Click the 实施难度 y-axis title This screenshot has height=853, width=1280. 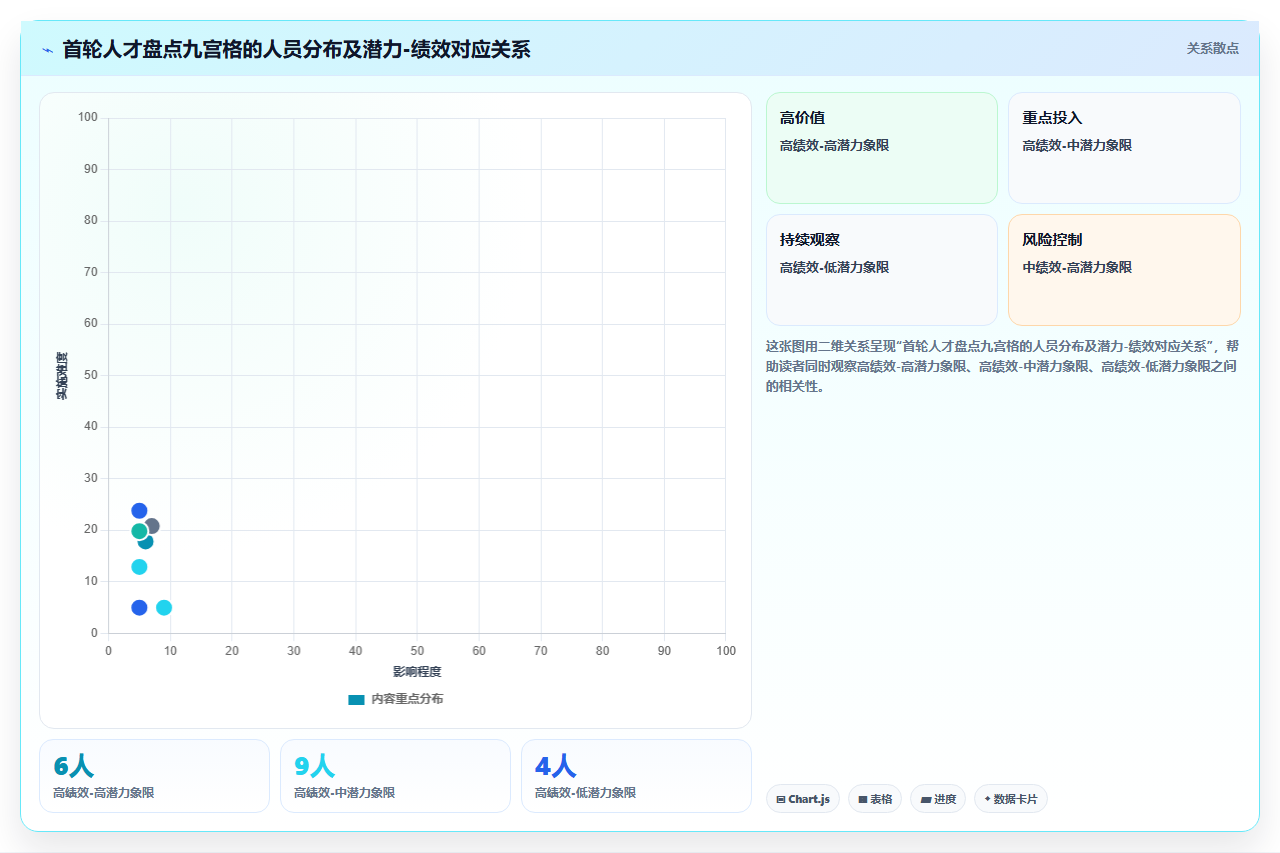pos(62,376)
